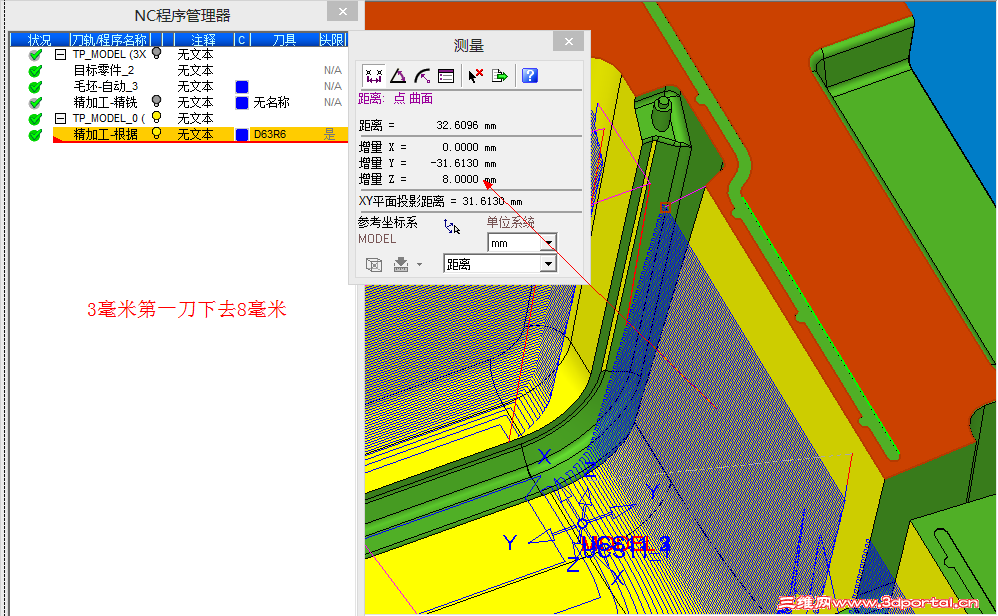The height and width of the screenshot is (616, 998).
Task: Click the XY平面投影距离 31.6130 value
Action: click(x=484, y=201)
